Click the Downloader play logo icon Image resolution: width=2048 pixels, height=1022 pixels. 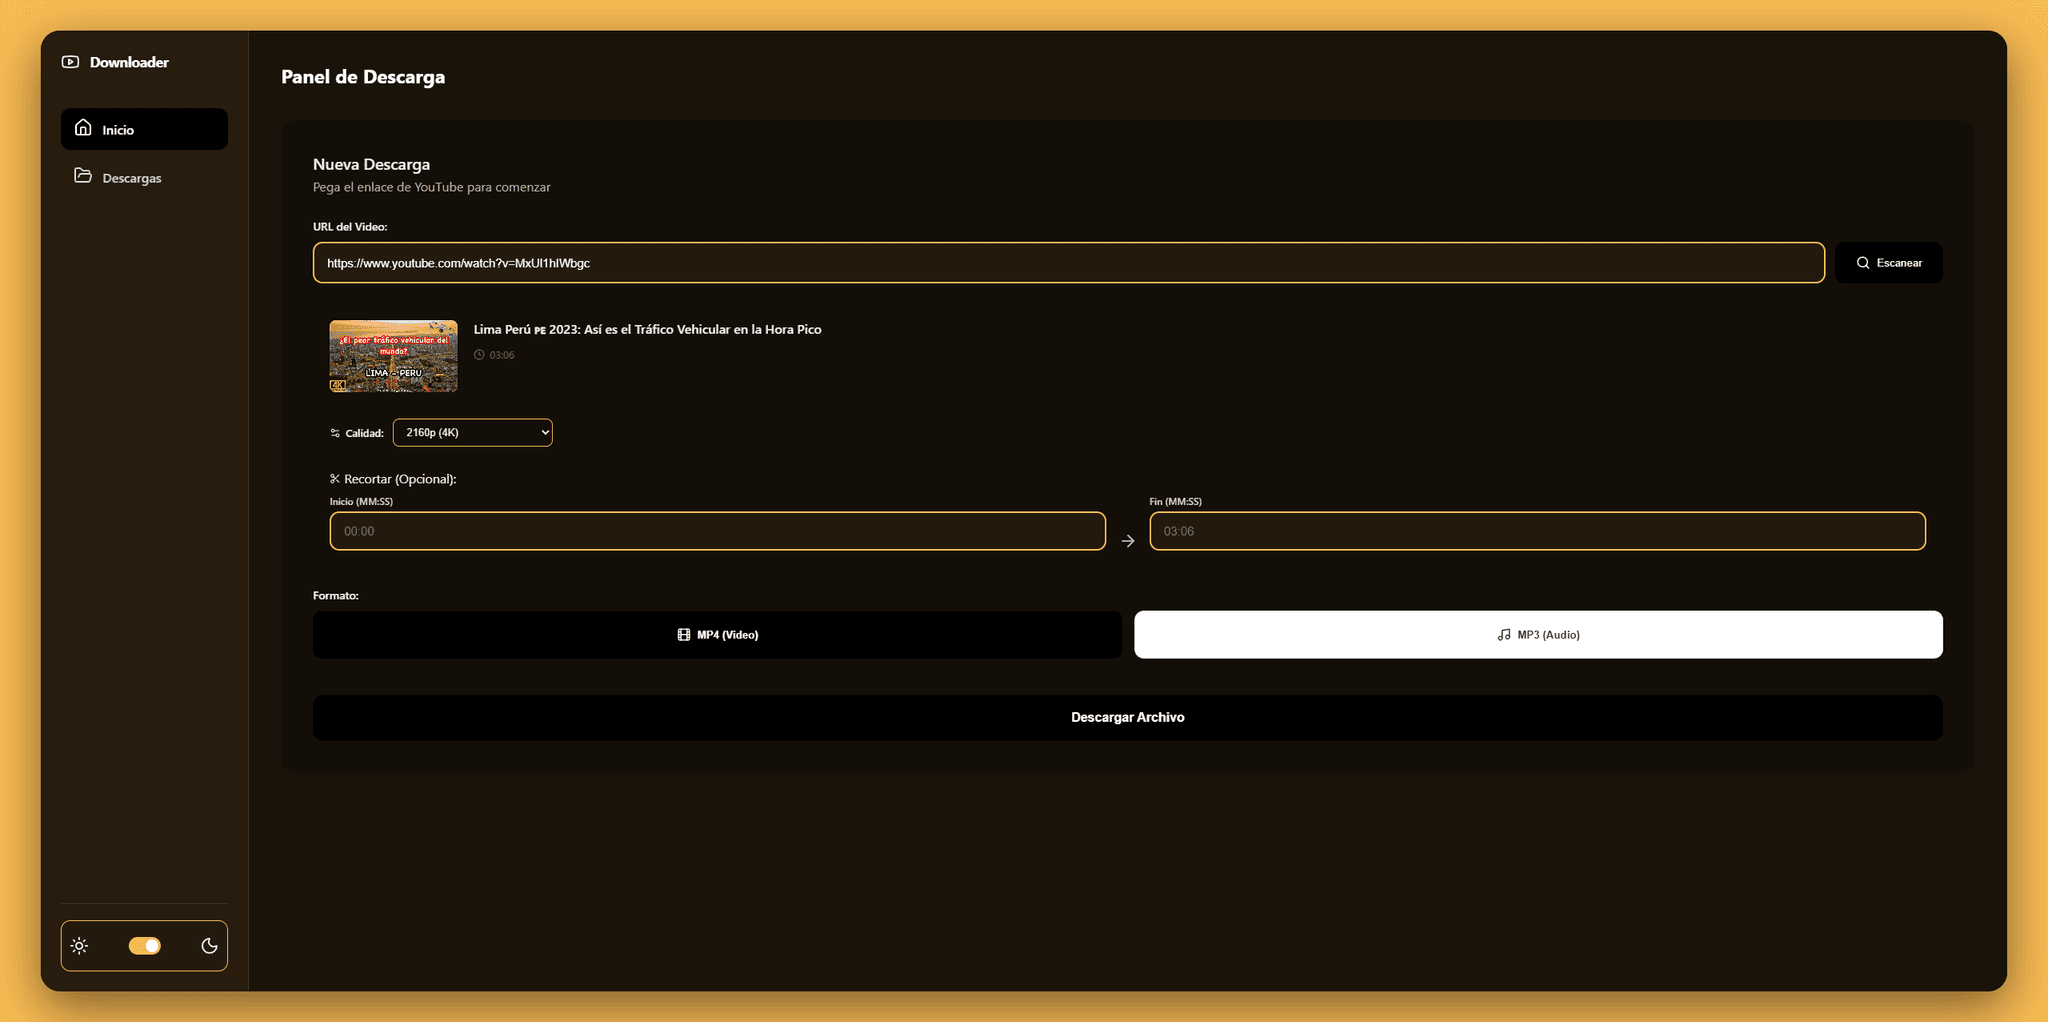tap(69, 61)
